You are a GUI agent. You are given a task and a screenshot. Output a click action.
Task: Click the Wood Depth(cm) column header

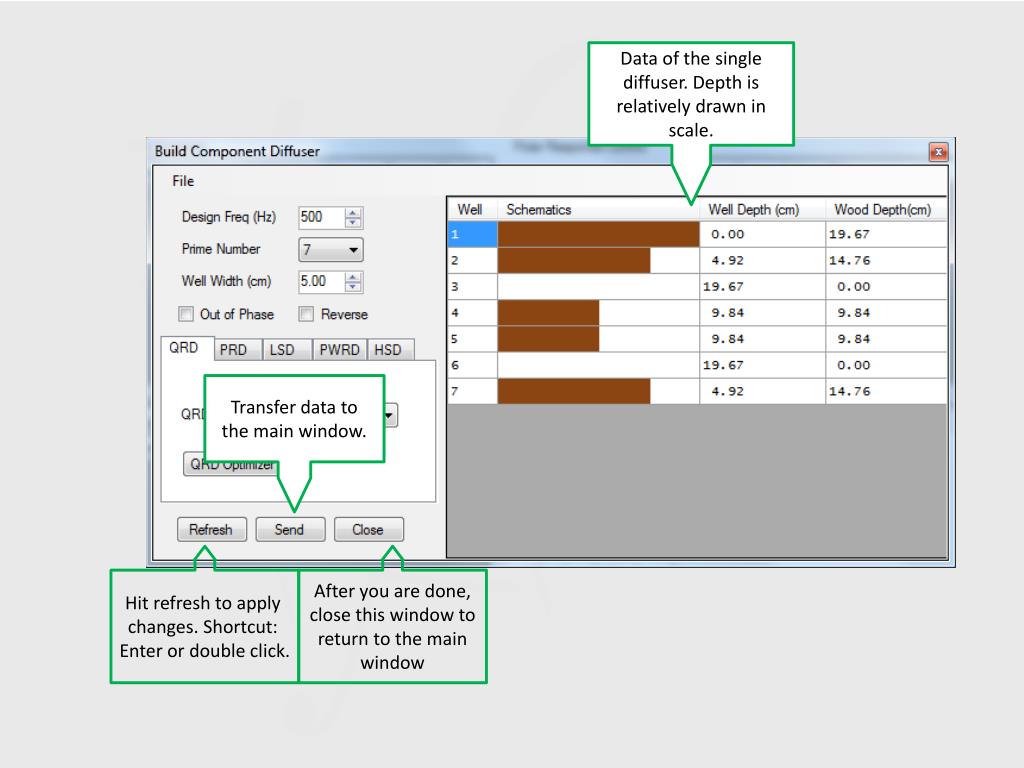(886, 210)
